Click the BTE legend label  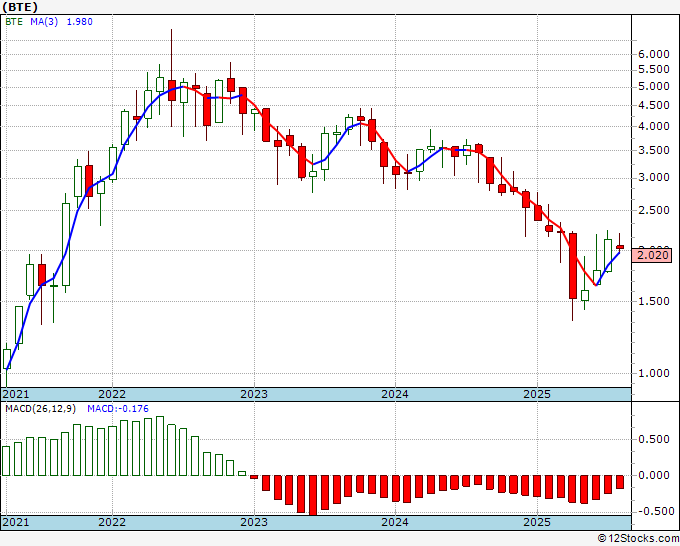tap(14, 21)
